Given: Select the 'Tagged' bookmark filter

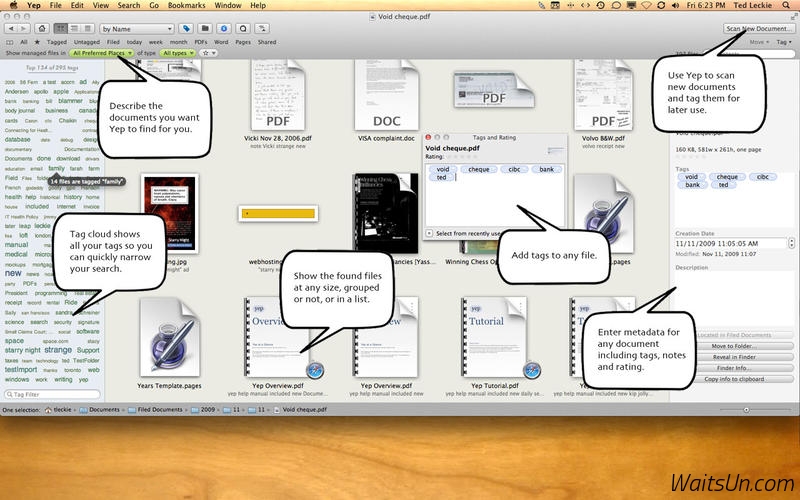Looking at the screenshot, I should (57, 42).
